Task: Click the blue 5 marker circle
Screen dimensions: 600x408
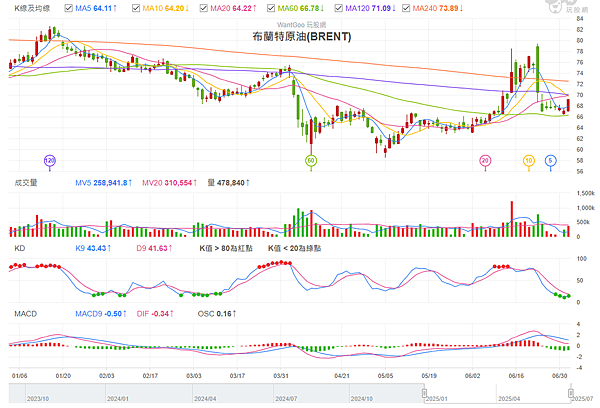Action: tap(551, 160)
